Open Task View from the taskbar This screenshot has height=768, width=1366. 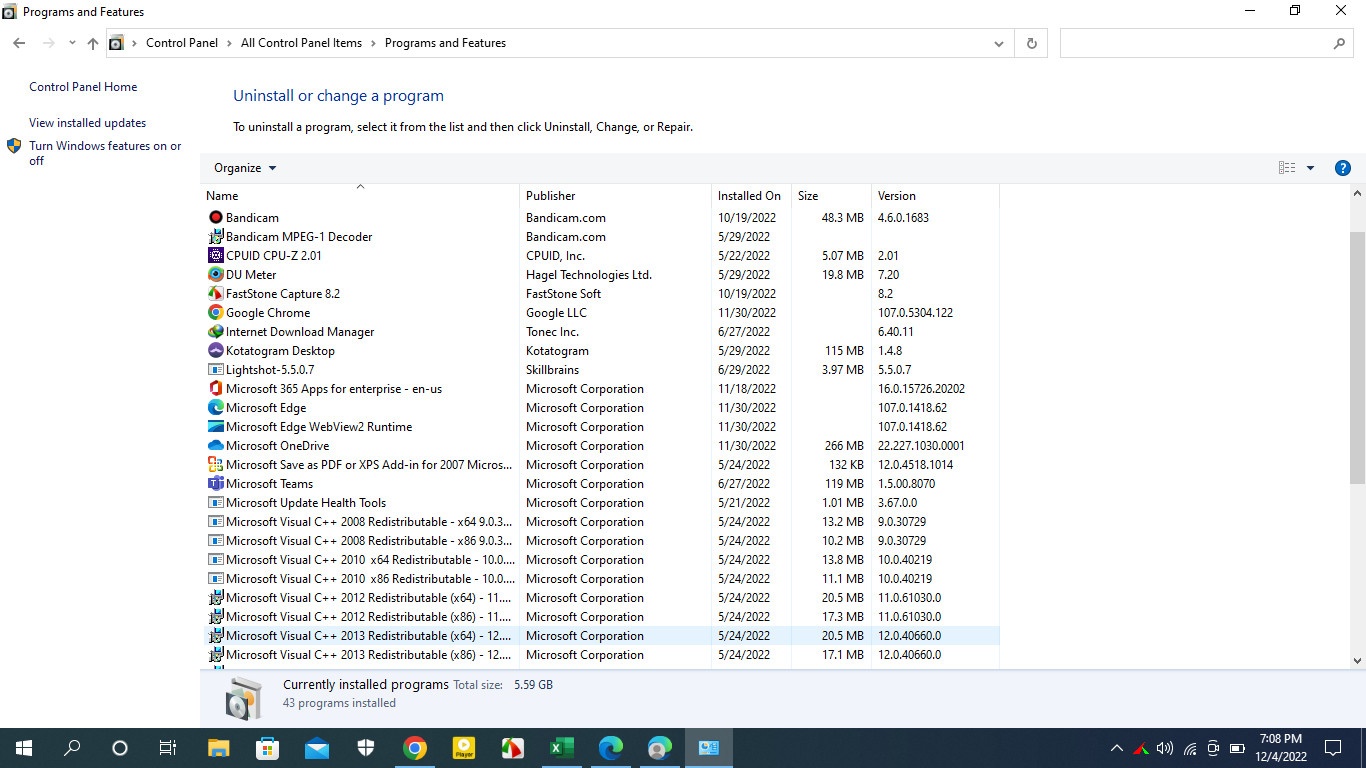coord(168,748)
